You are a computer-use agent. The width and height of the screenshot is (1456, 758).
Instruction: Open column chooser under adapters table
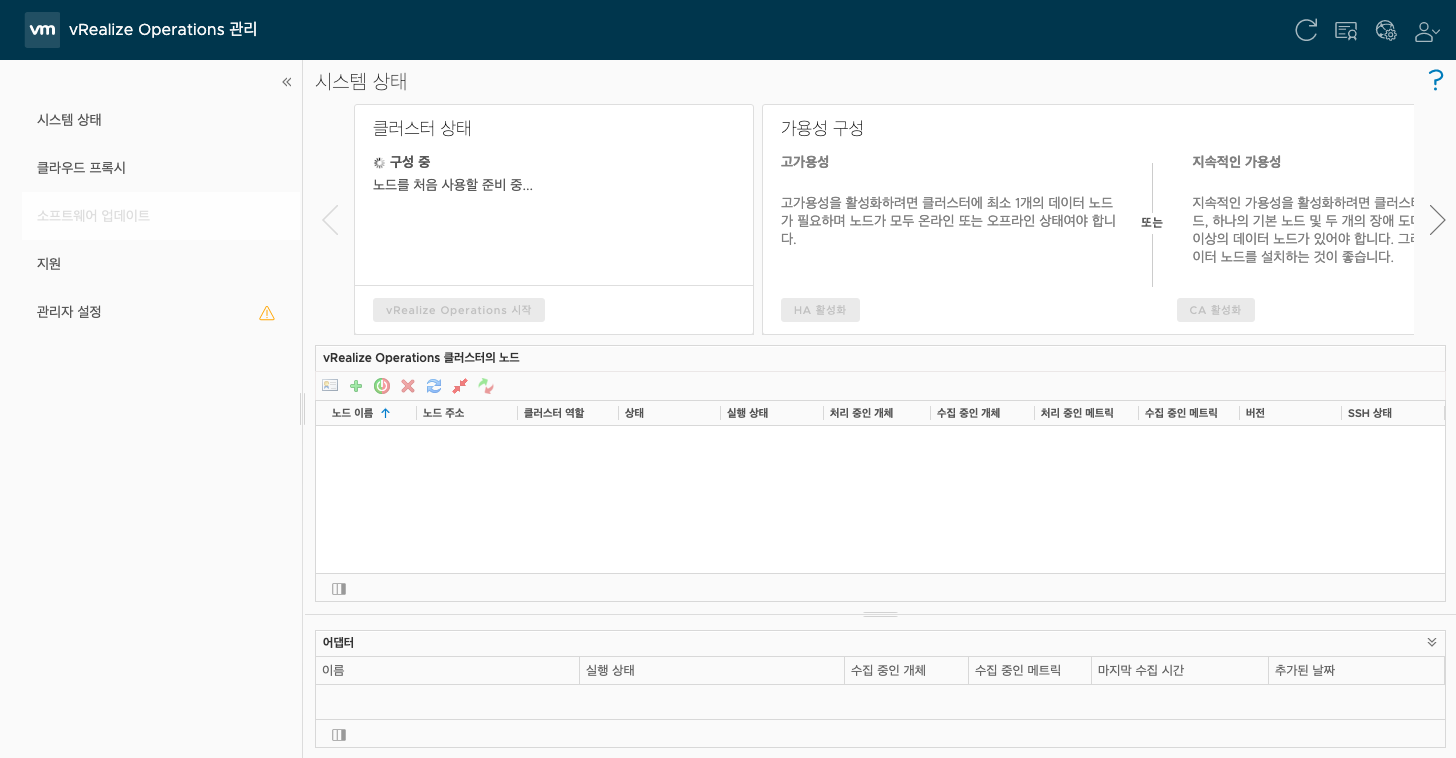click(x=339, y=735)
